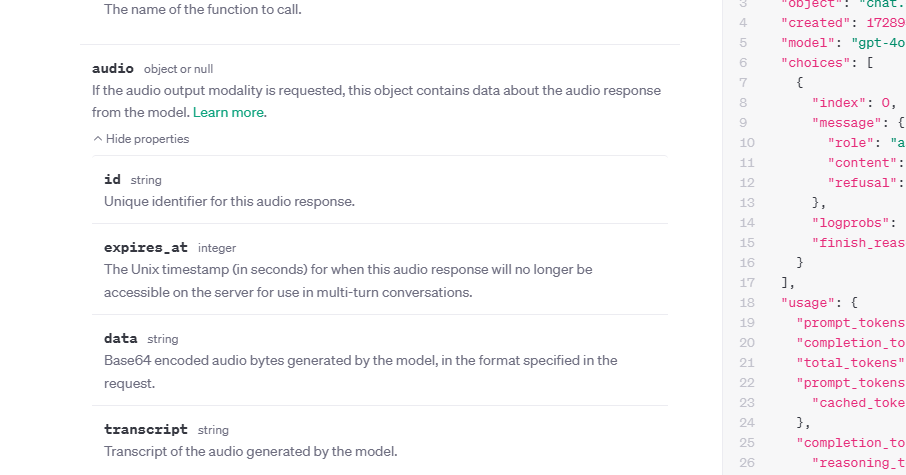This screenshot has height=475, width=906.
Task: Click the "index" key on line 8
Action: coord(843,103)
